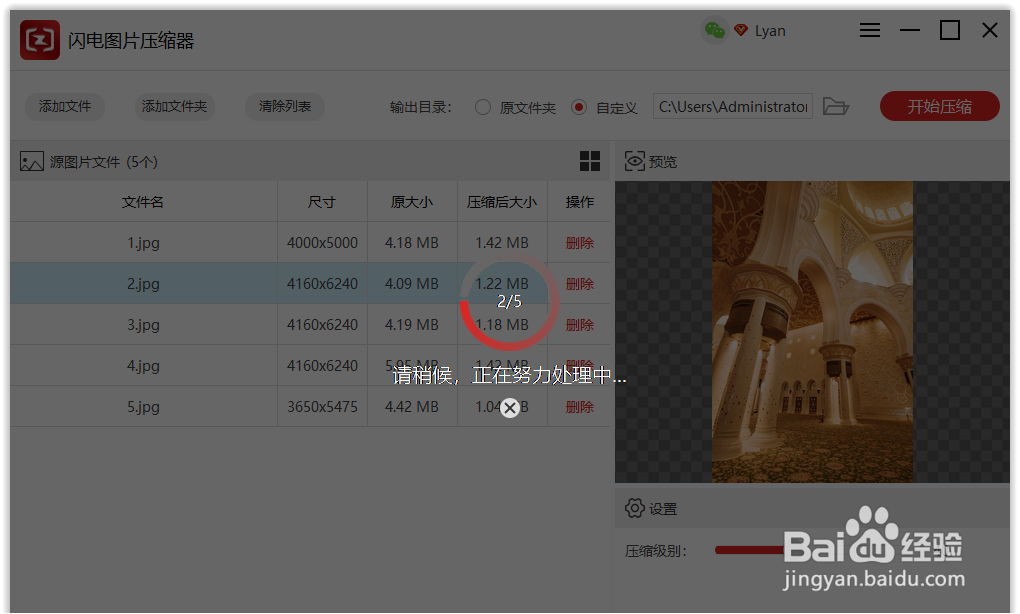The height and width of the screenshot is (614, 1020).
Task: Switch to grid thumbnail view
Action: [x=589, y=161]
